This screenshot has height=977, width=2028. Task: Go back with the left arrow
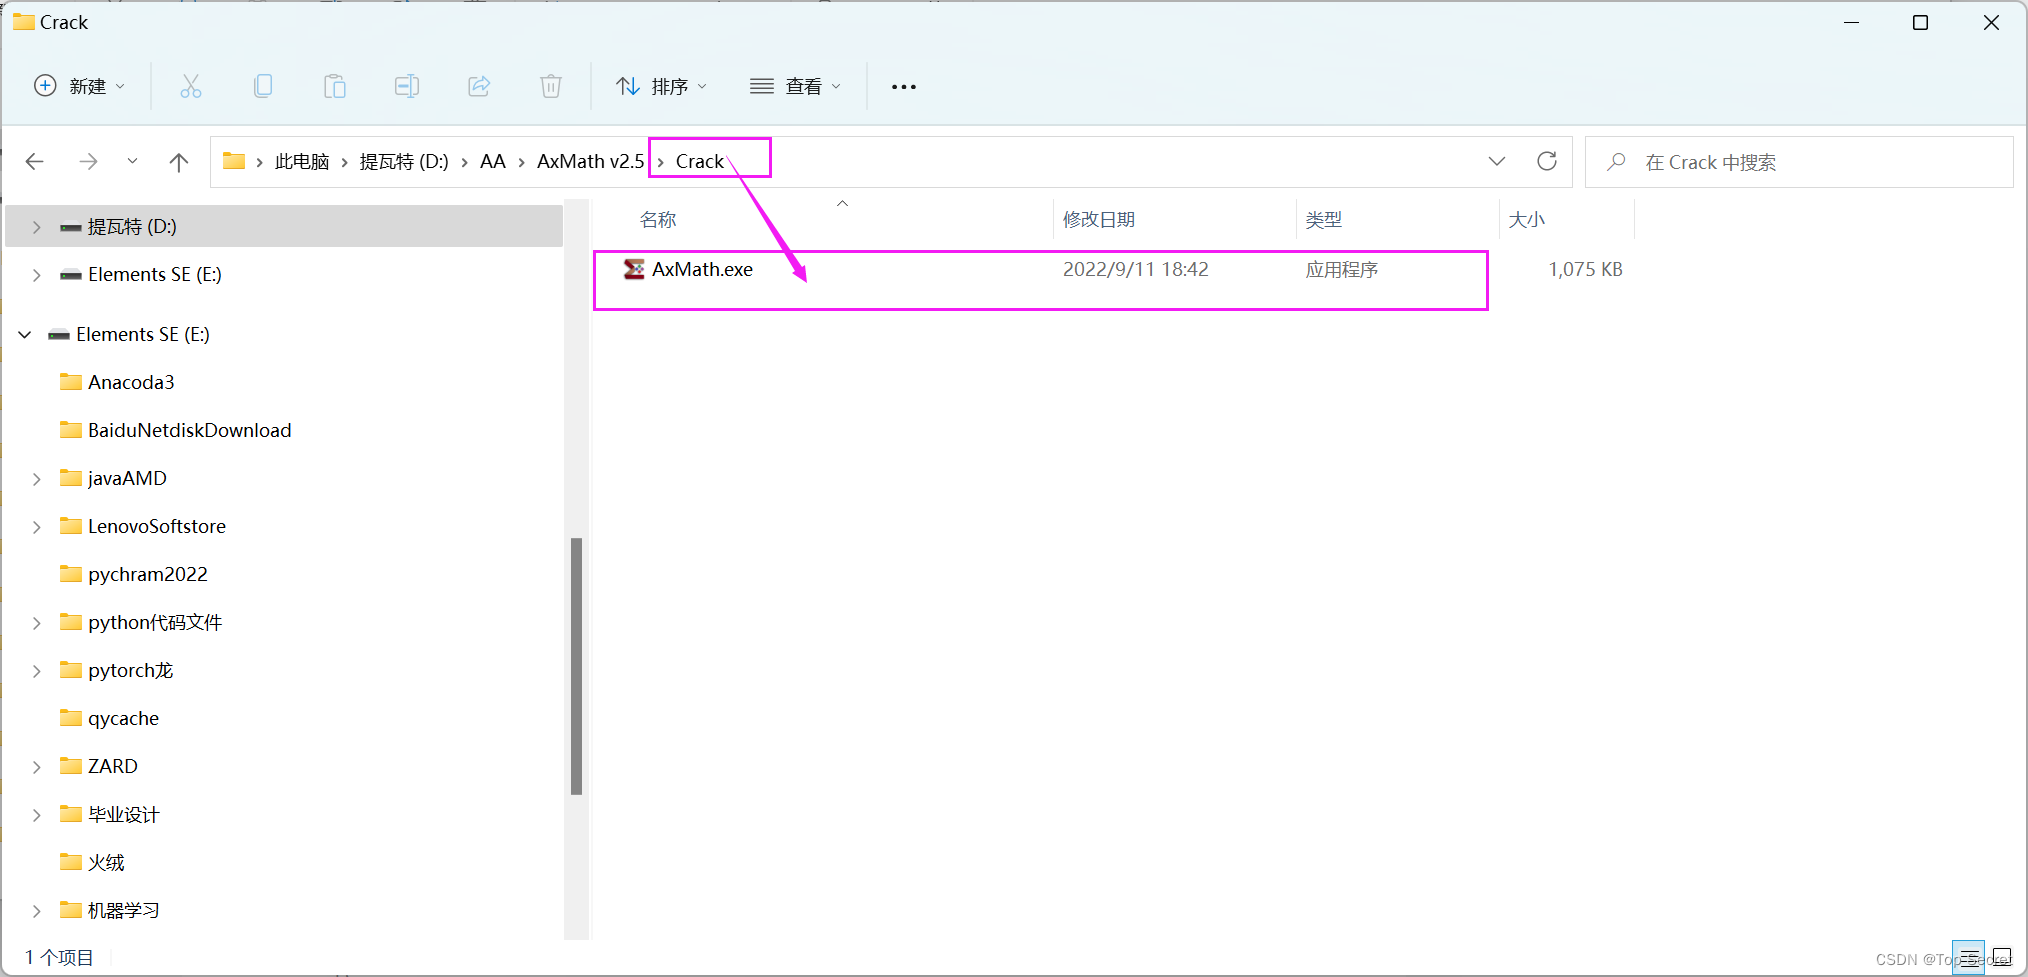35,162
